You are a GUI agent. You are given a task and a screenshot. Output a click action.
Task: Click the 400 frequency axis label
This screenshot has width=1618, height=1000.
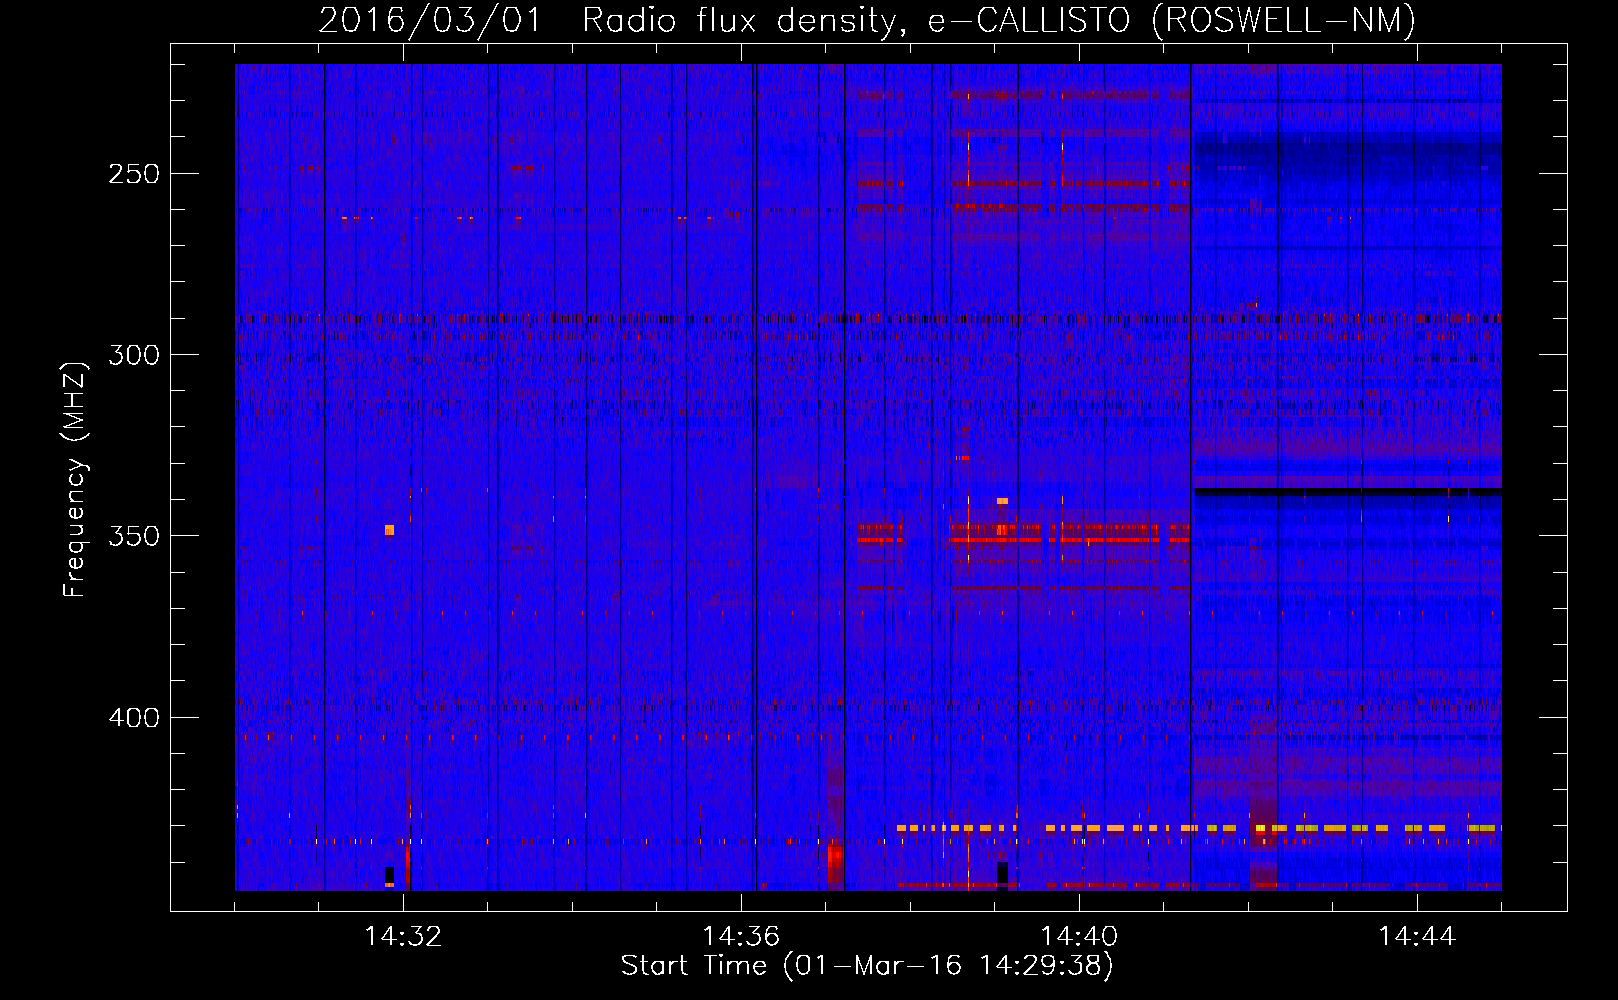coord(134,718)
